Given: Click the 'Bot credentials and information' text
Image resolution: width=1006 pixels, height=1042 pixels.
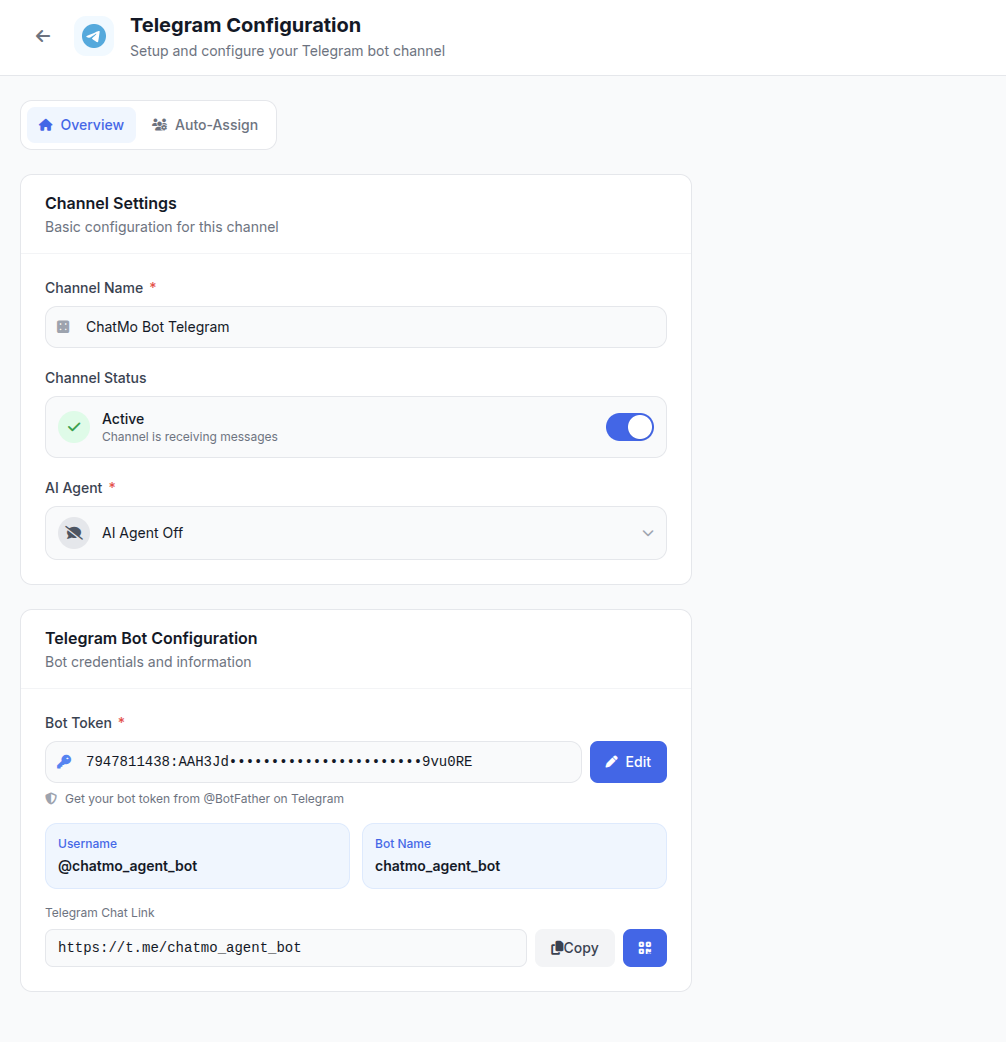Looking at the screenshot, I should click(148, 663).
